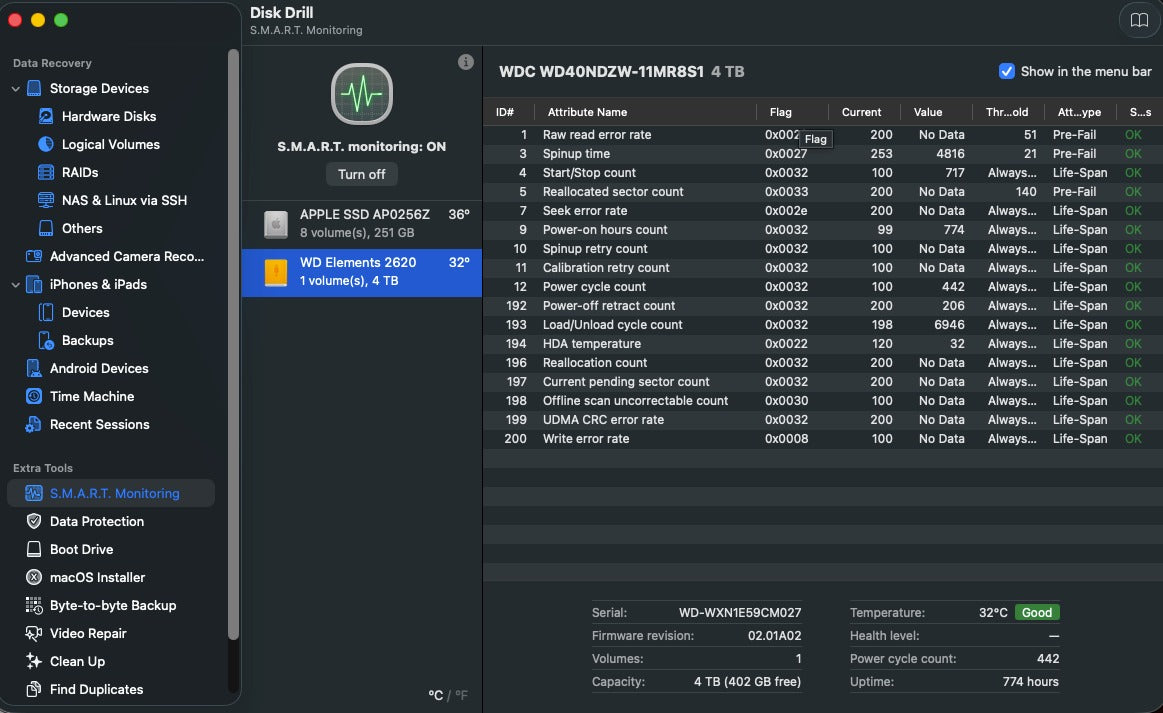Click the Time Machine icon
1163x713 pixels.
tap(33, 396)
